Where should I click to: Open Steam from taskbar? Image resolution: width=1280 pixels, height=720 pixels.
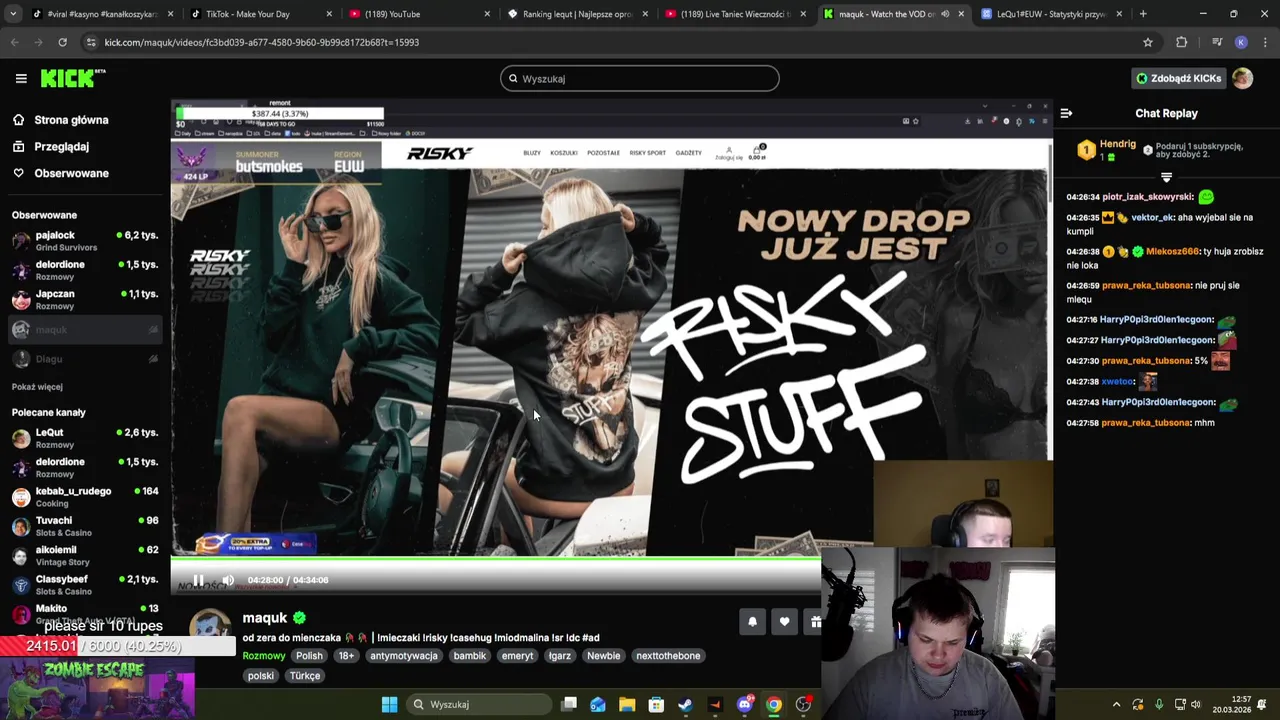pos(685,704)
